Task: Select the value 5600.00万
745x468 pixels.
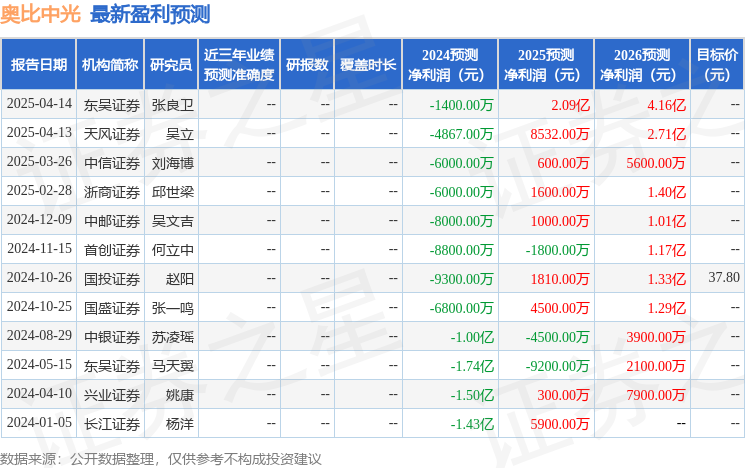Action: click(656, 163)
